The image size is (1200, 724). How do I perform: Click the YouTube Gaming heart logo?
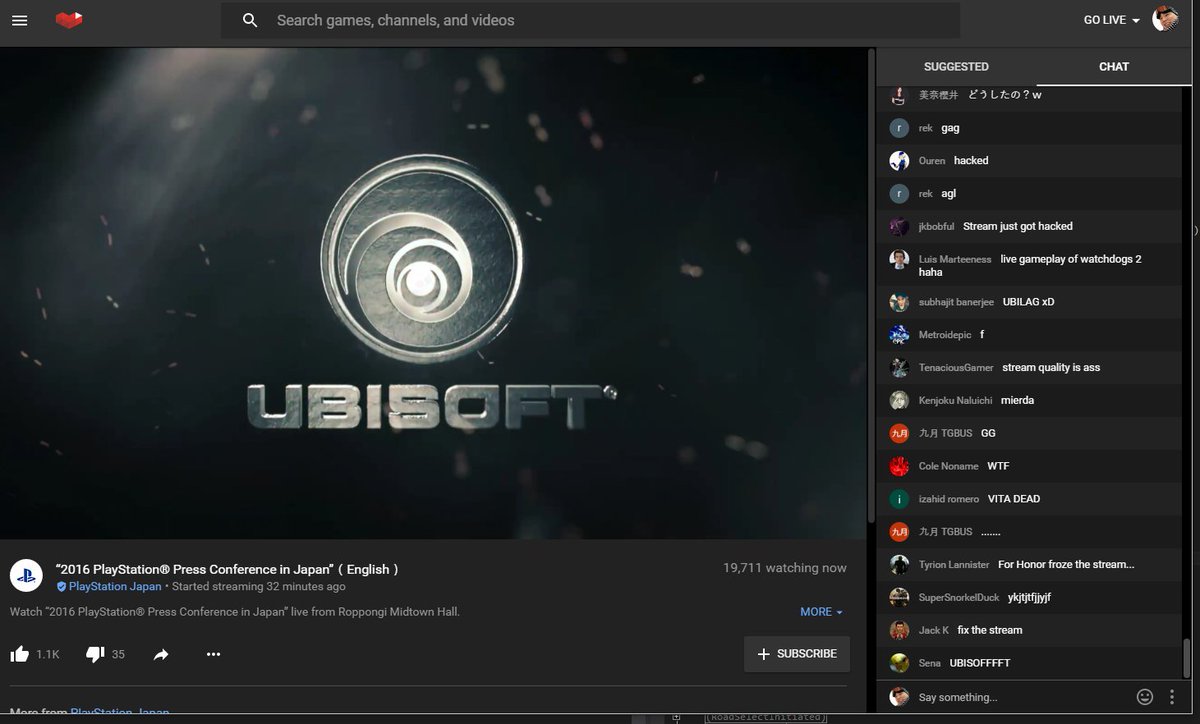(69, 20)
